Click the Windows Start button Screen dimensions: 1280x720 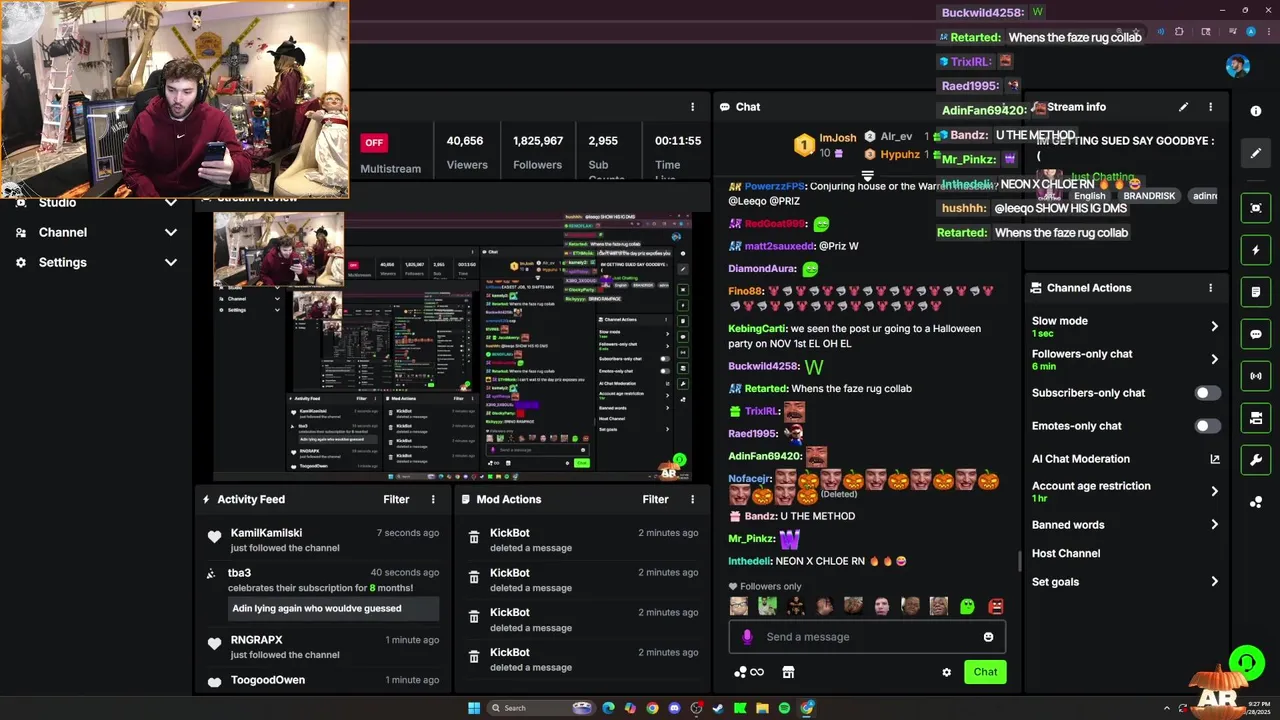pos(474,708)
